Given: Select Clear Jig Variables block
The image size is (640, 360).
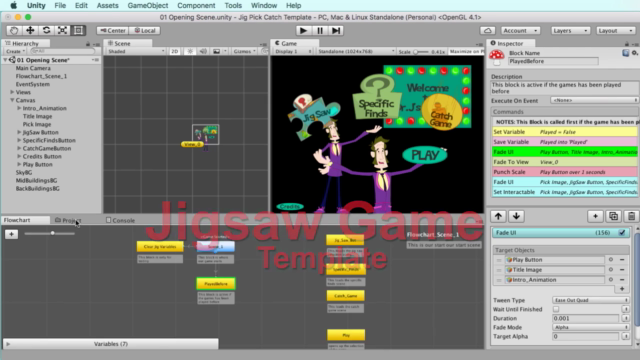Looking at the screenshot, I should [160, 247].
